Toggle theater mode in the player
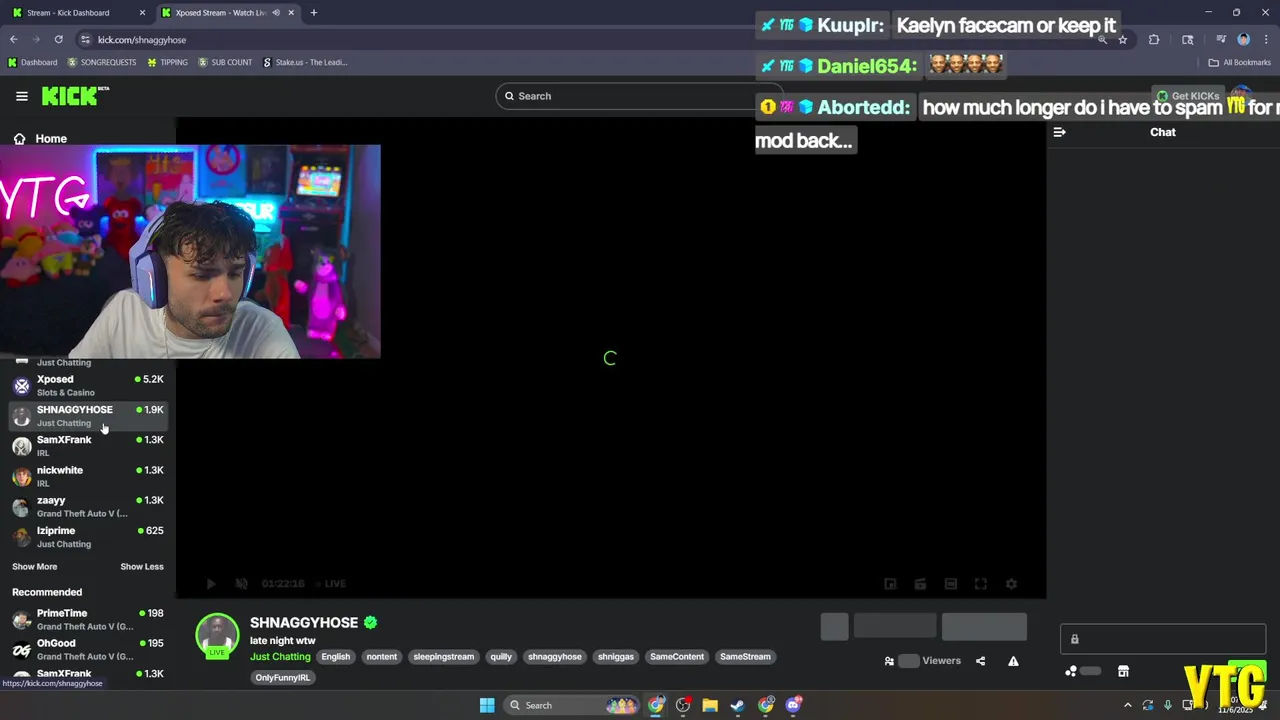 tap(951, 584)
